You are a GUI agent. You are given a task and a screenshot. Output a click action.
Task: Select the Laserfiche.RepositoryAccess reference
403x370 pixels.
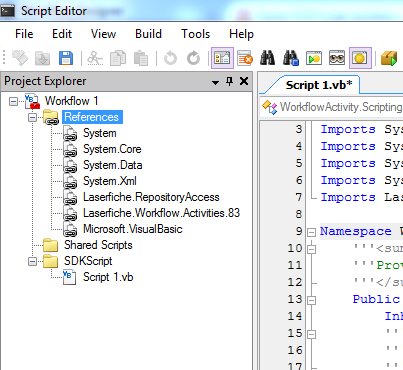[x=151, y=197]
